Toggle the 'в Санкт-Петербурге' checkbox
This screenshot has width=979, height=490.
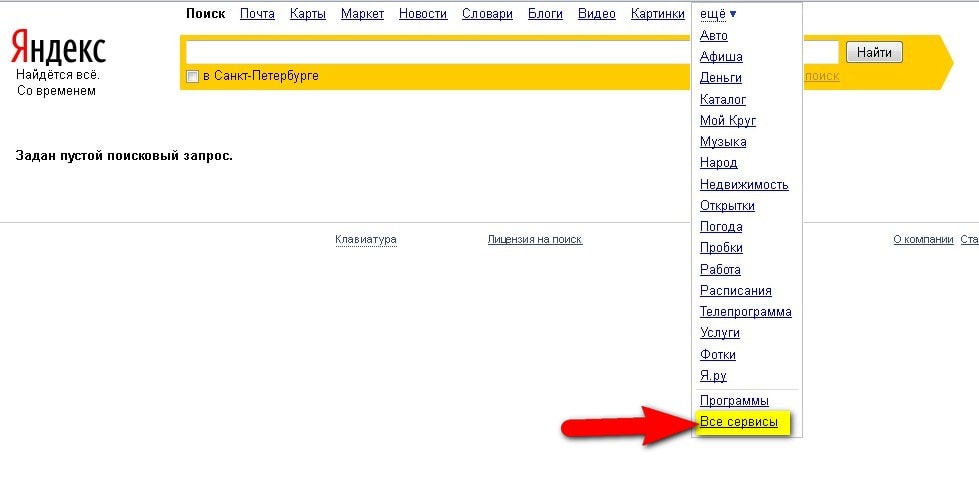point(192,77)
